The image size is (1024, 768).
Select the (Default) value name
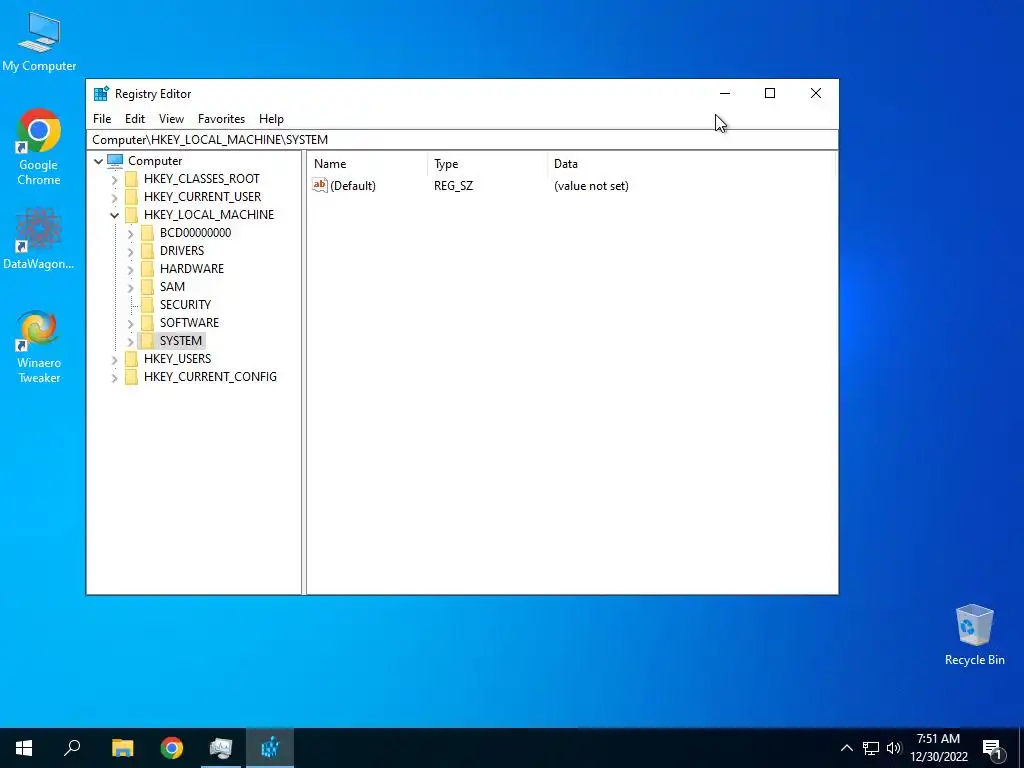[353, 185]
